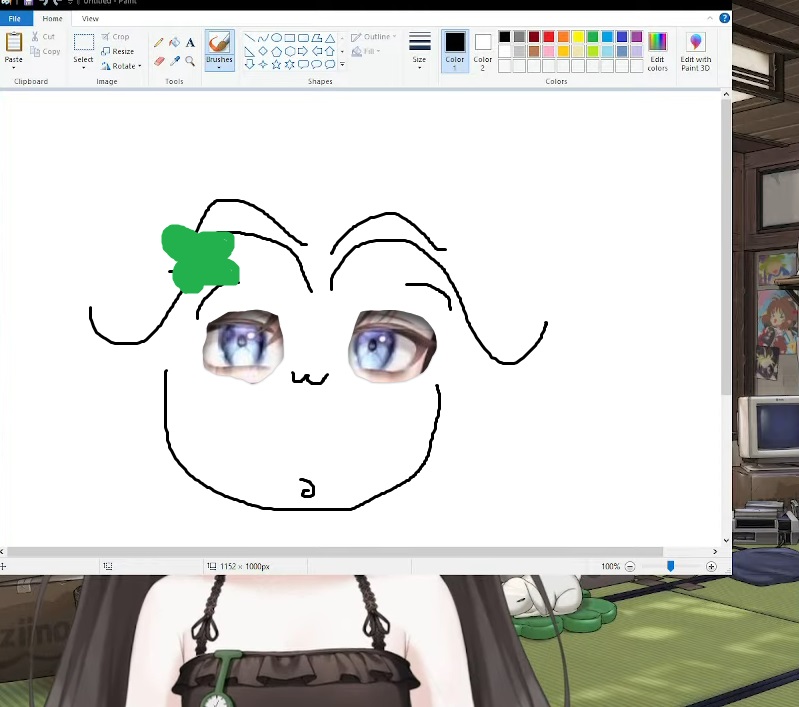Click the zoom in plus button
Screen dimensions: 799x707
pos(711,566)
